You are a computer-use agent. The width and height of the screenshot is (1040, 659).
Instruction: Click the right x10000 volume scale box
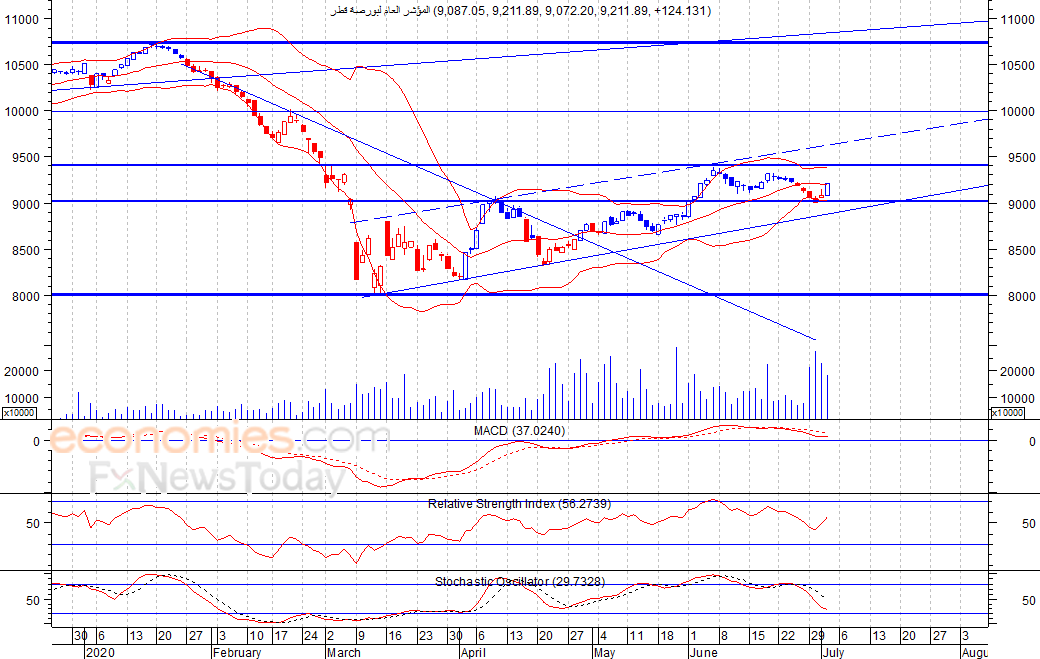pyautogui.click(x=1007, y=413)
